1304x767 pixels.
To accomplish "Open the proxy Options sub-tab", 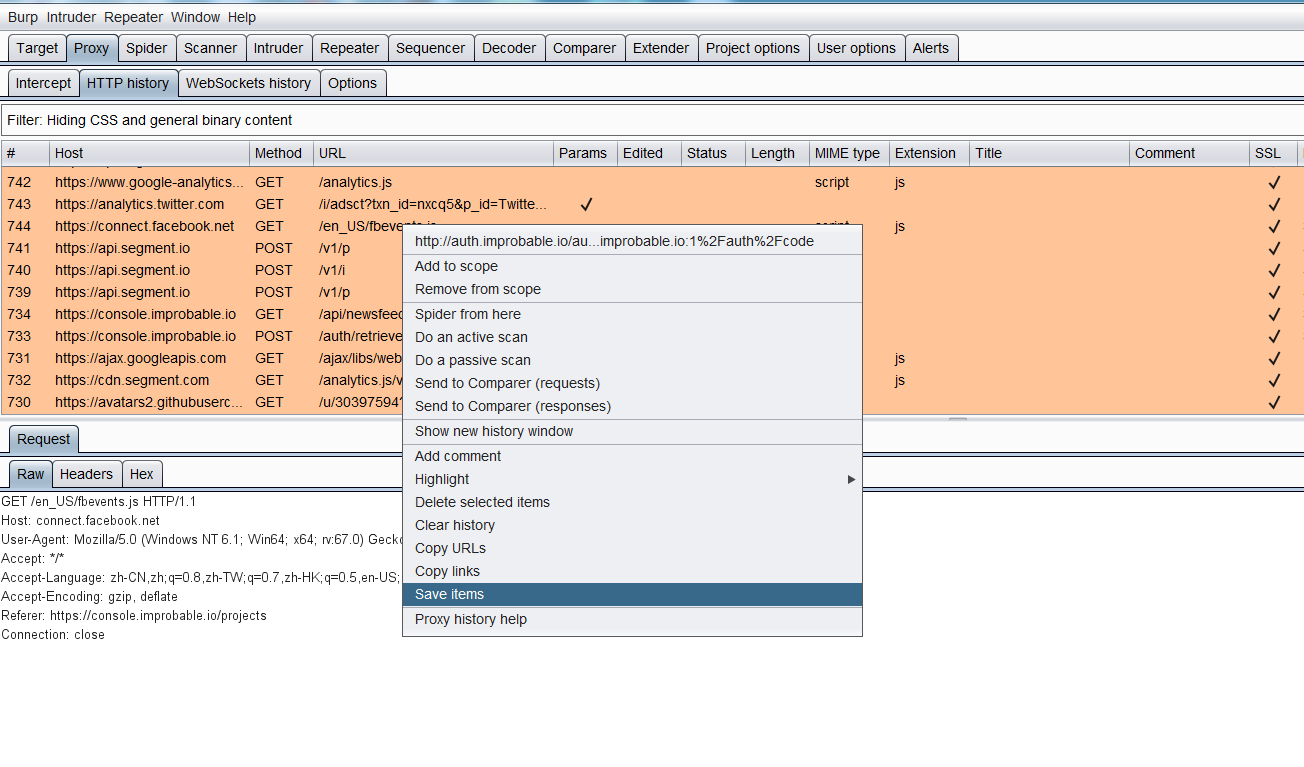I will pos(352,83).
